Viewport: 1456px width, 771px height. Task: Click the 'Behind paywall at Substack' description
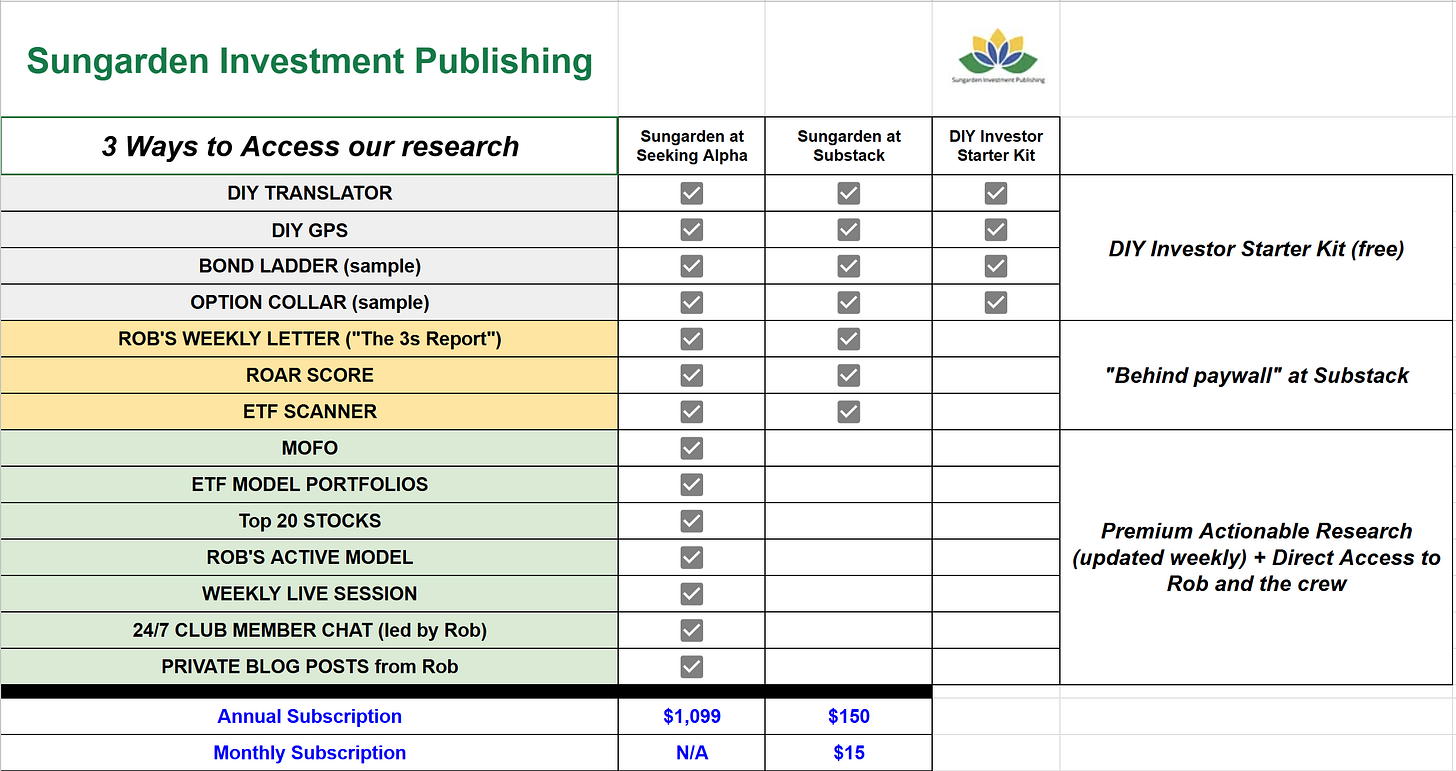pyautogui.click(x=1256, y=375)
